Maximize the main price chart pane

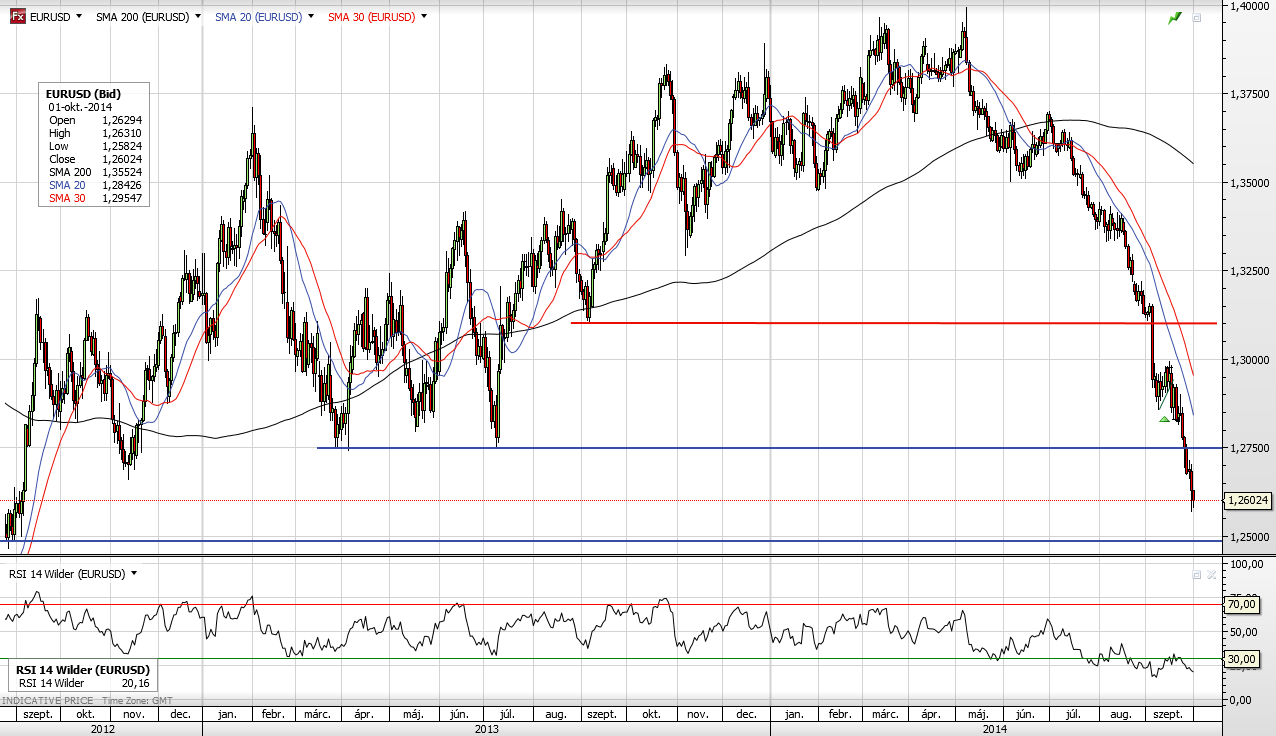[x=1197, y=17]
